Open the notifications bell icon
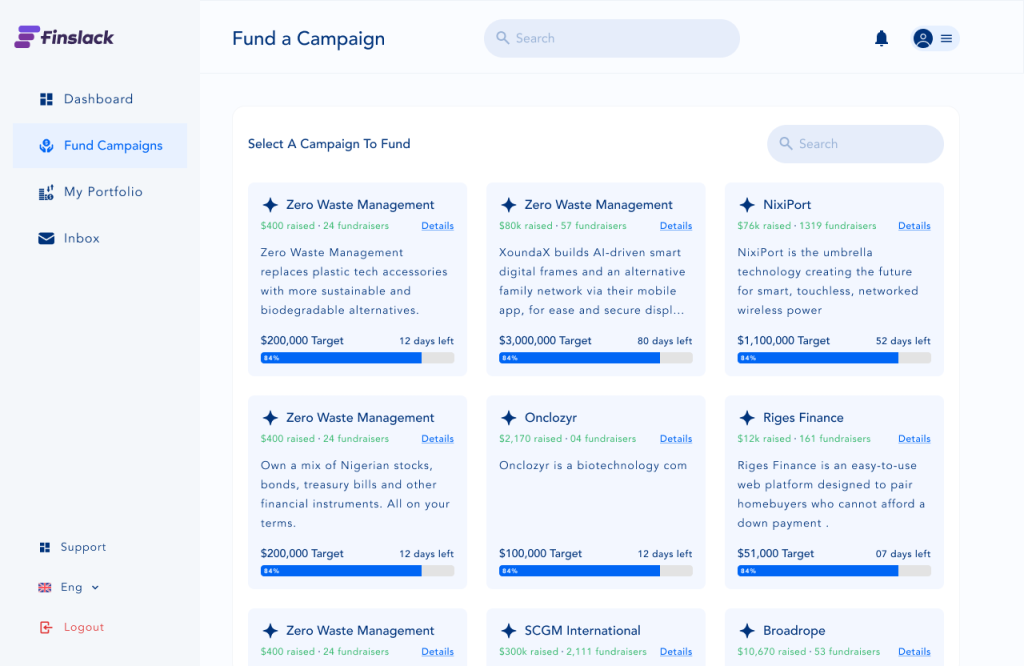This screenshot has width=1024, height=666. (x=881, y=38)
